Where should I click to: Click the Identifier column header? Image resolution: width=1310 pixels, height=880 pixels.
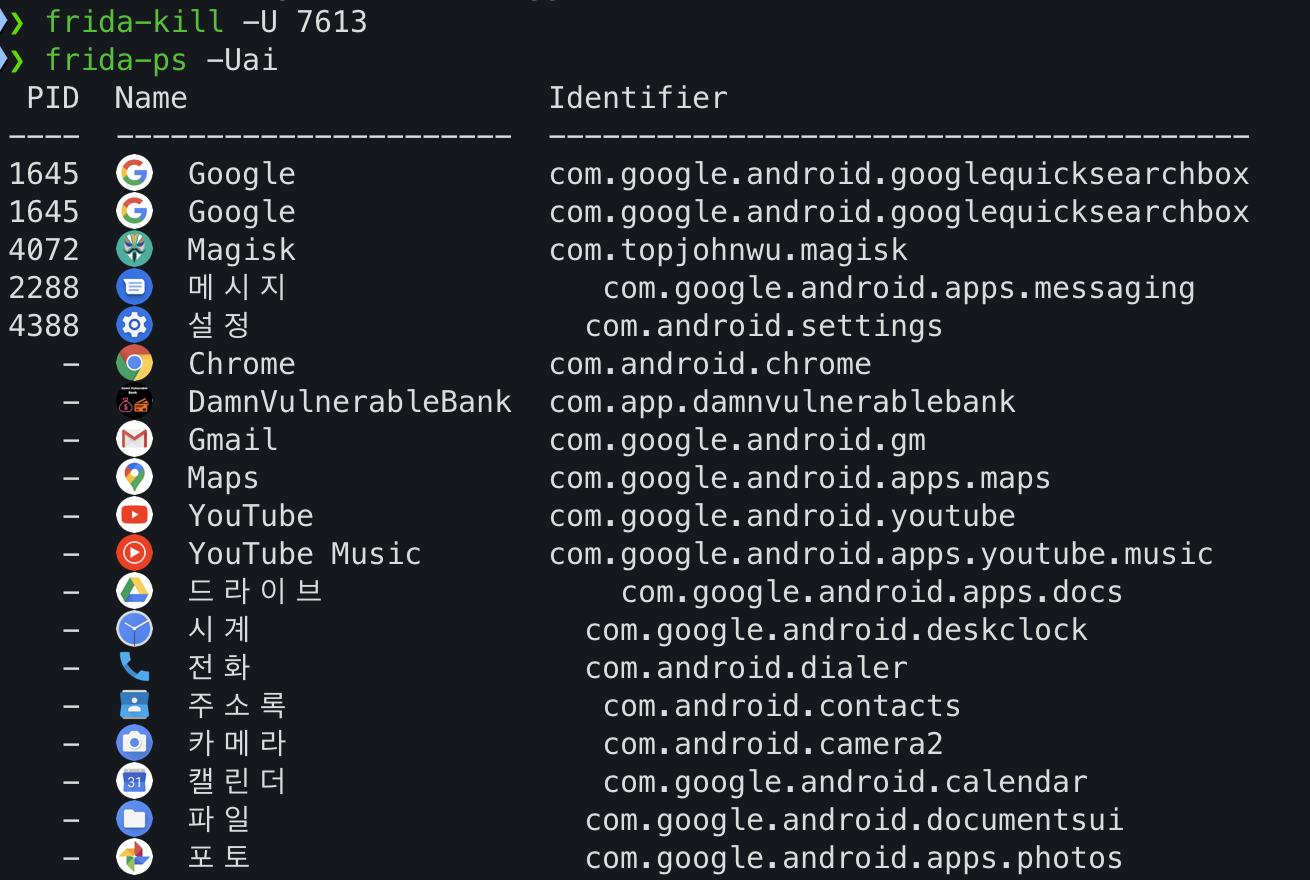(638, 98)
